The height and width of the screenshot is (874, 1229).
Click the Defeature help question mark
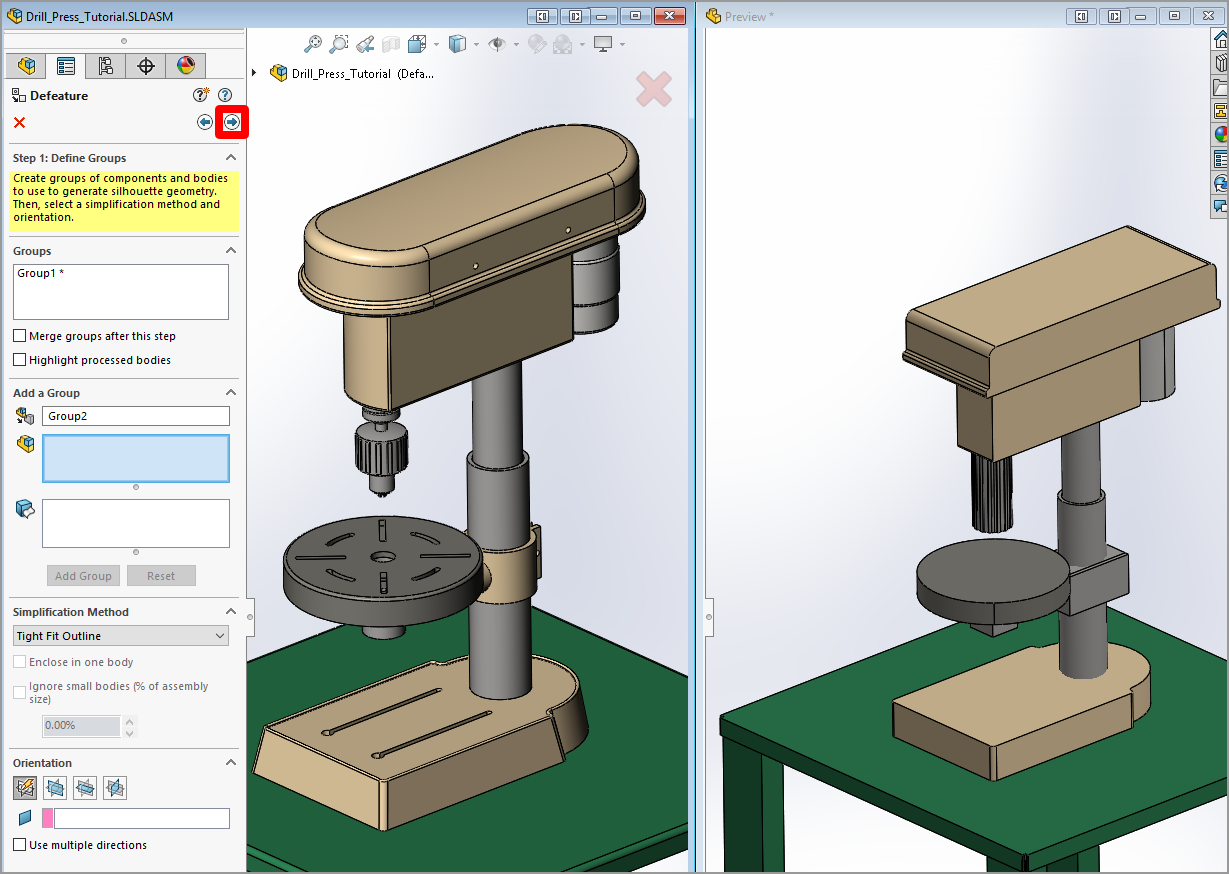(225, 95)
